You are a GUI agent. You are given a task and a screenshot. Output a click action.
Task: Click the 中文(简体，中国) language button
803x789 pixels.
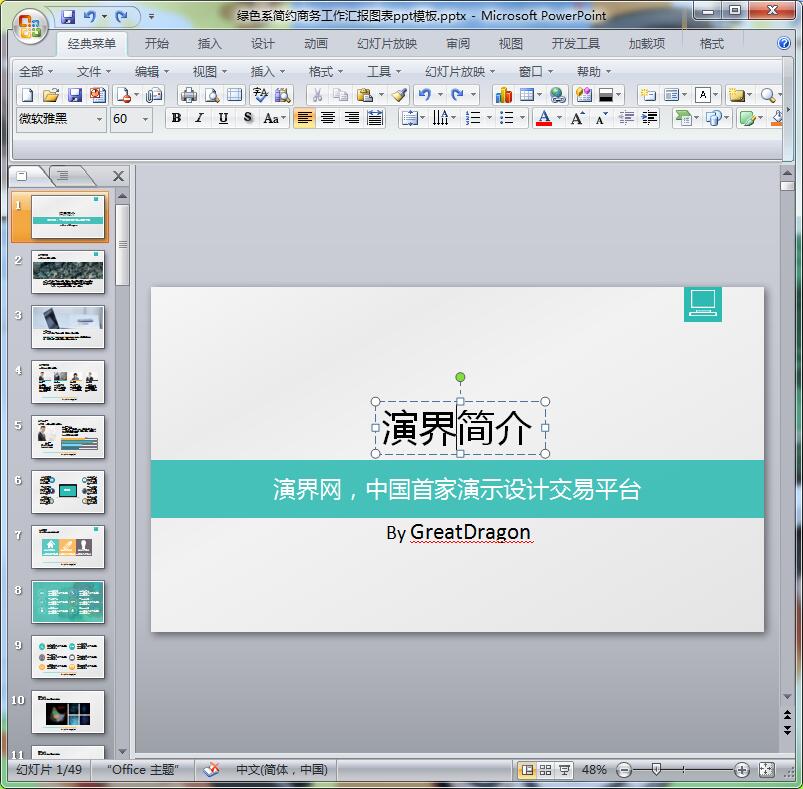281,770
